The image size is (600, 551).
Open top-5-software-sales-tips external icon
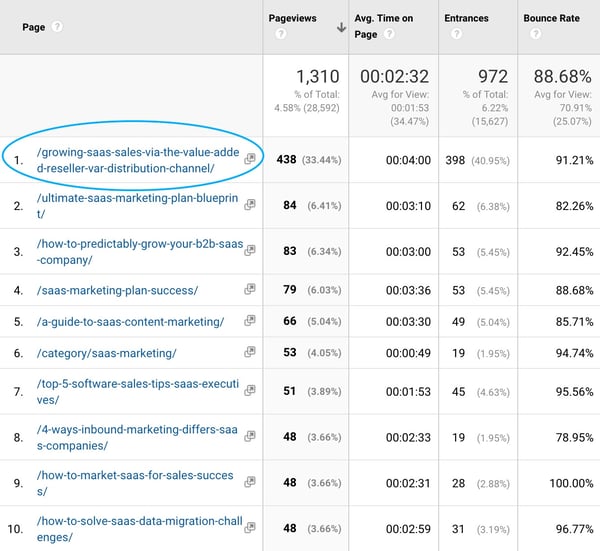tap(249, 391)
